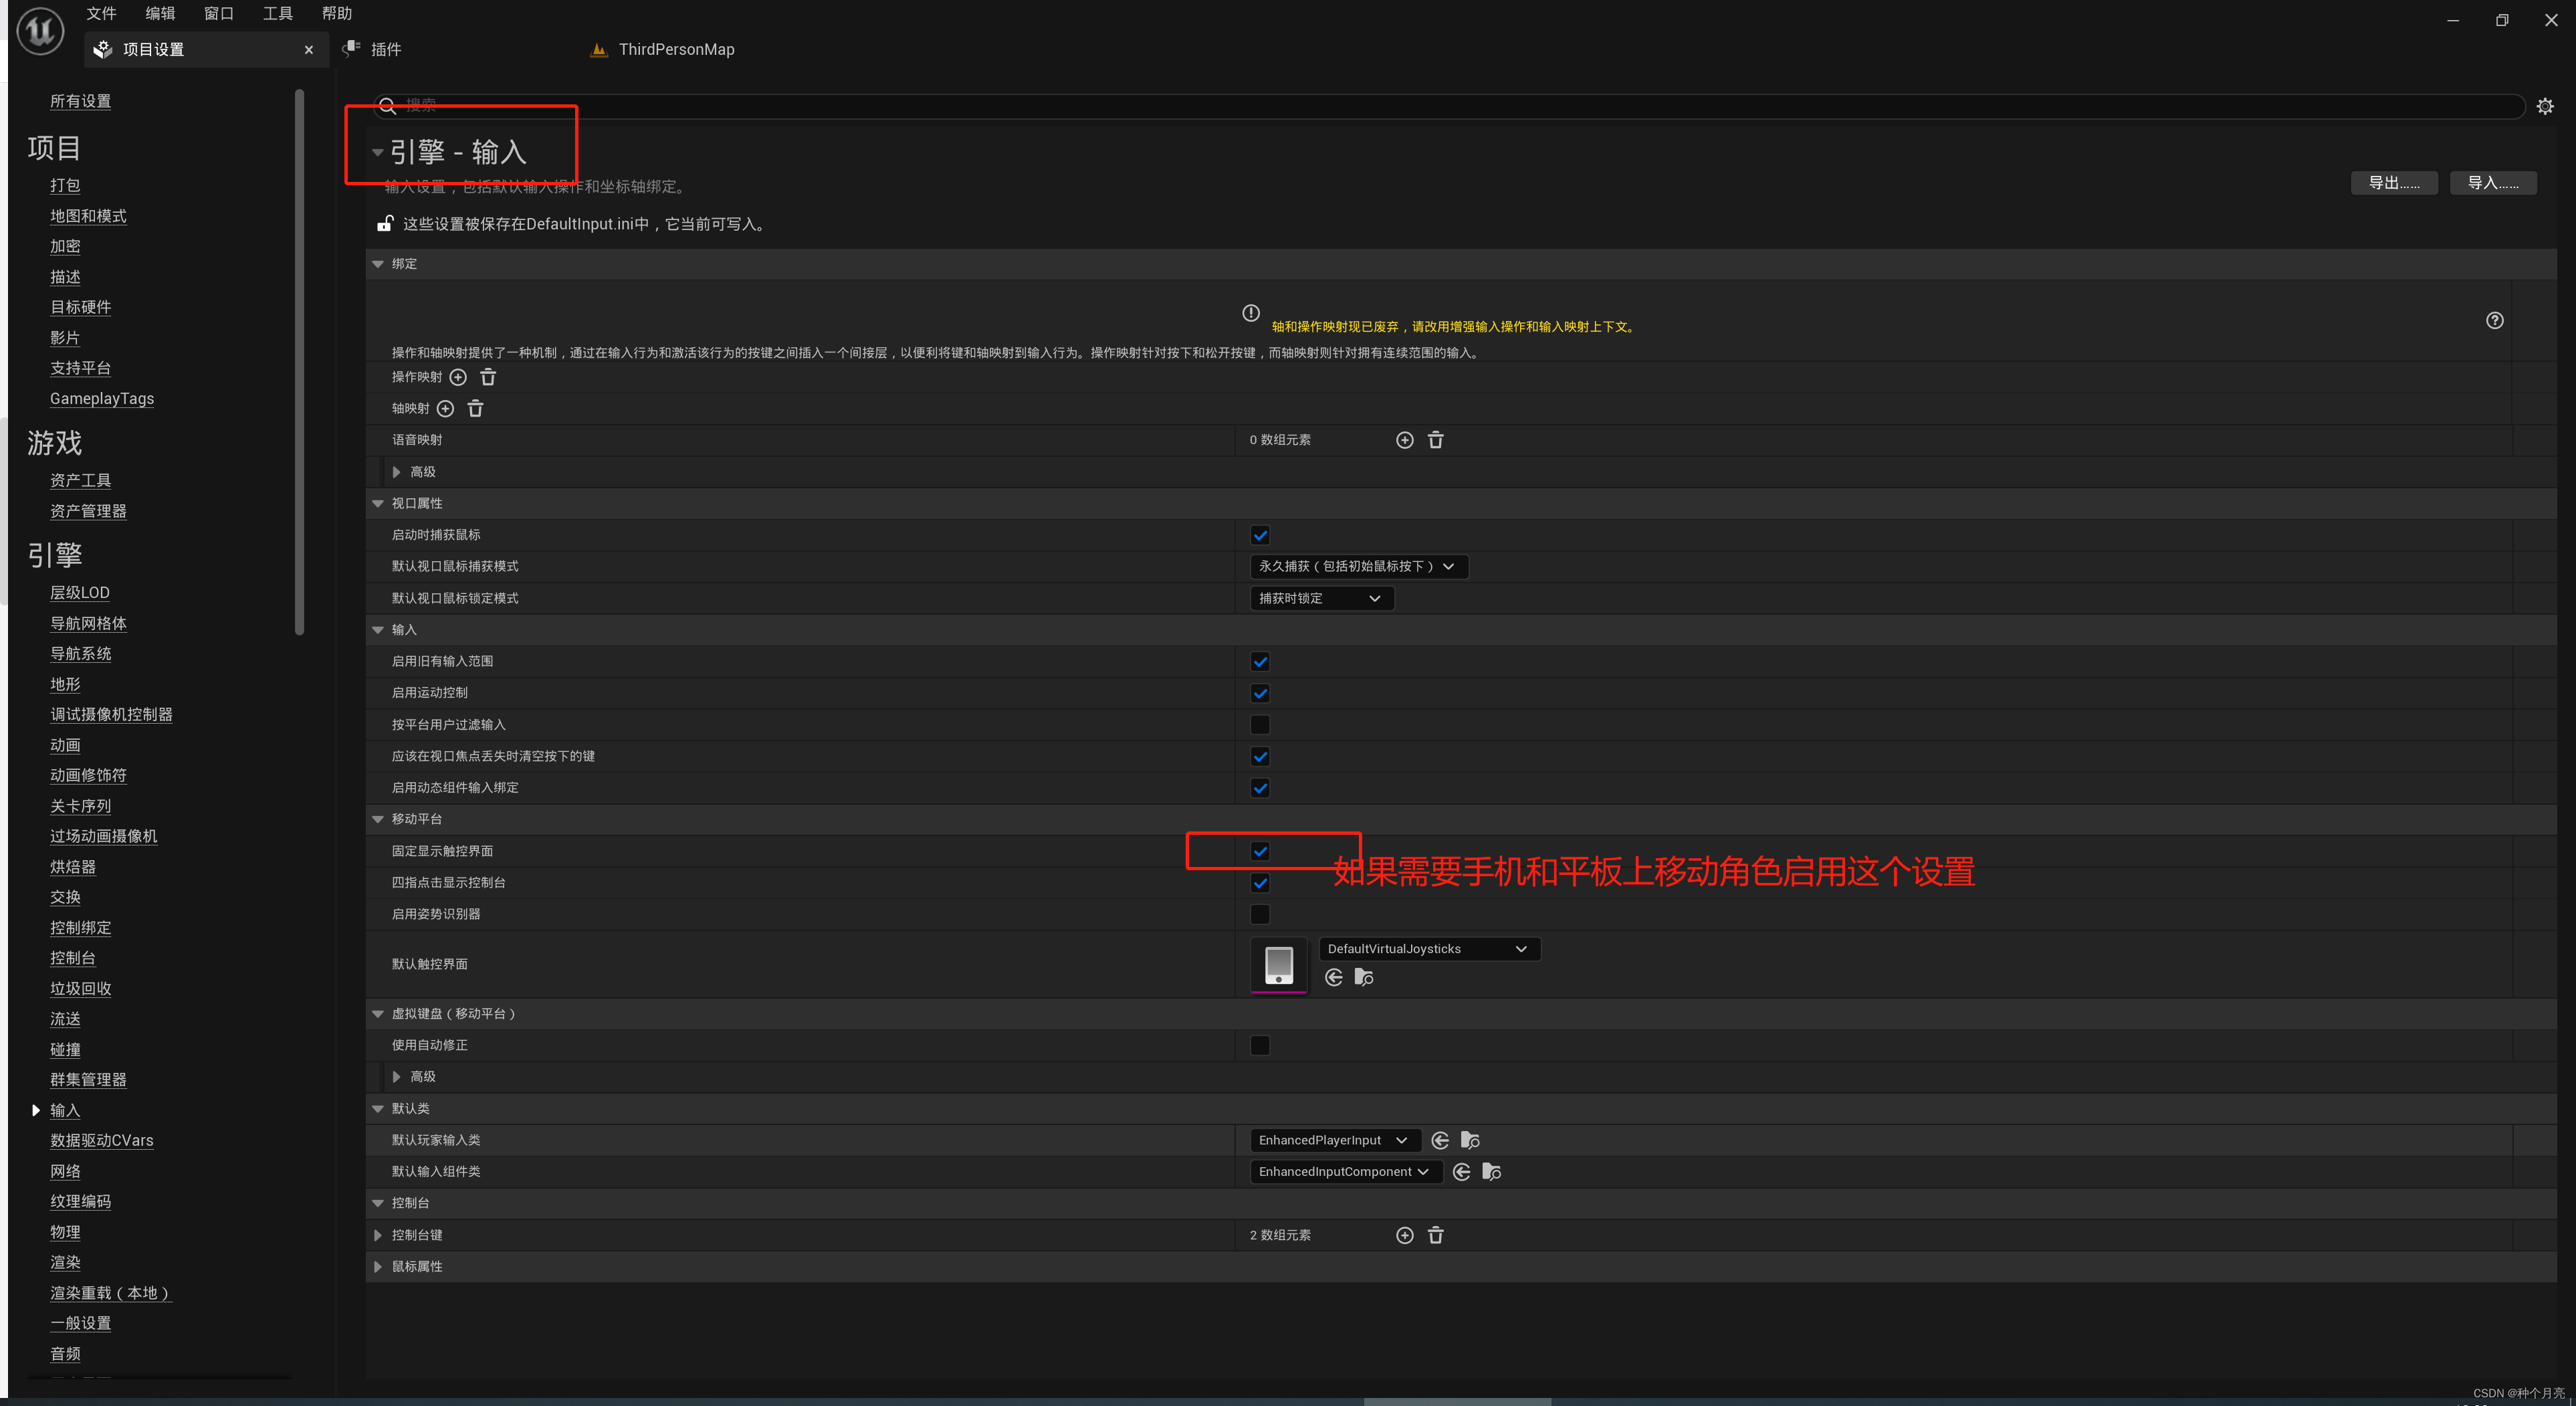Toggle 四指点击显示控制台 checkbox
This screenshot has width=2576, height=1406.
pos(1260,883)
